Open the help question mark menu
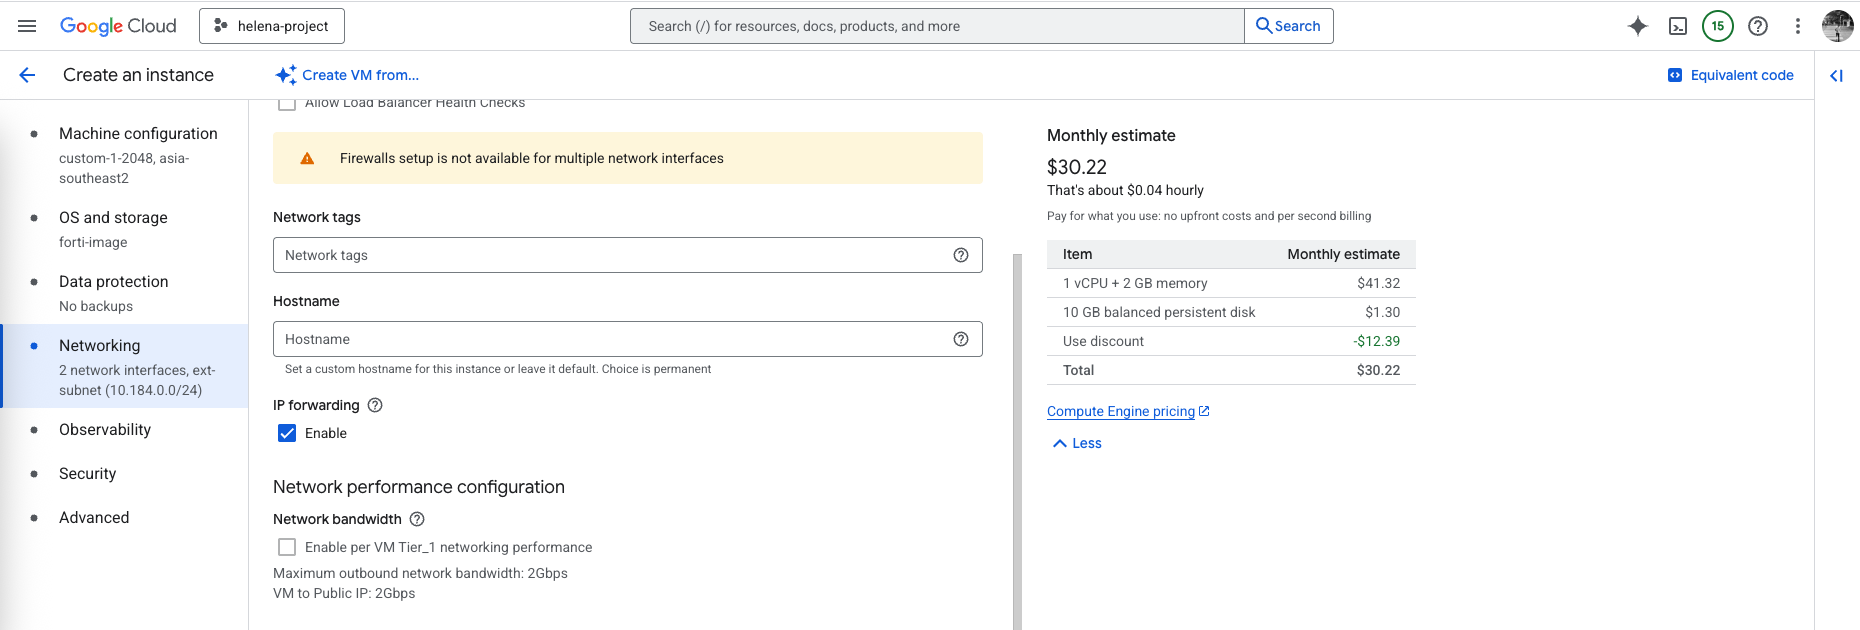This screenshot has width=1860, height=630. [x=1757, y=26]
